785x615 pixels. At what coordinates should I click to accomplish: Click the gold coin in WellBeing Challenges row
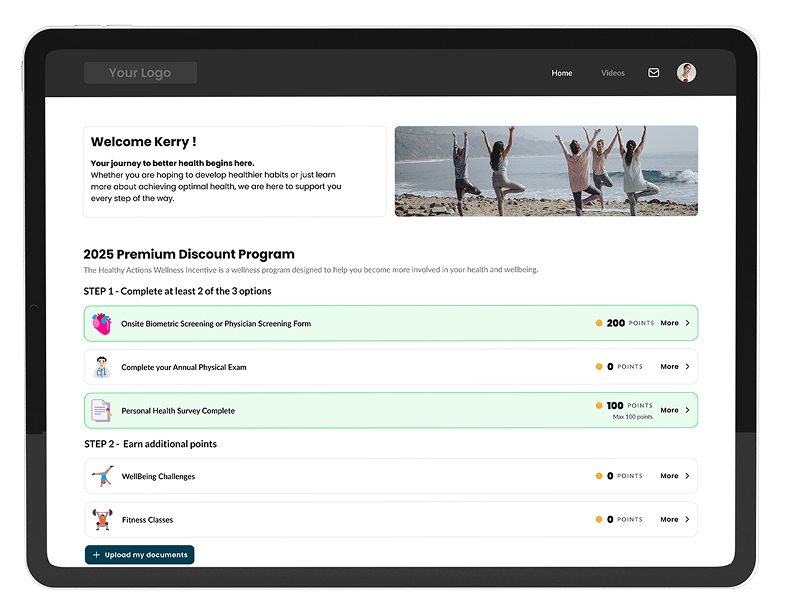(599, 476)
